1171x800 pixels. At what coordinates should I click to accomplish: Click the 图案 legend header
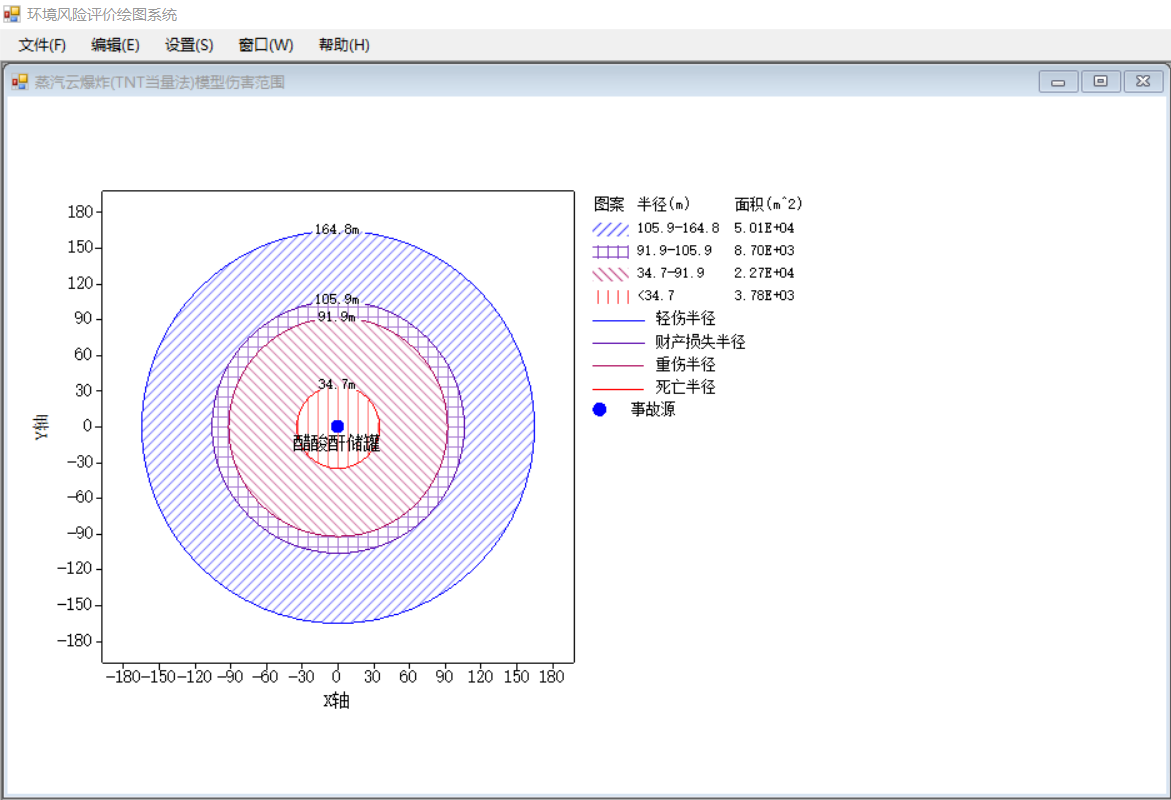tap(609, 204)
